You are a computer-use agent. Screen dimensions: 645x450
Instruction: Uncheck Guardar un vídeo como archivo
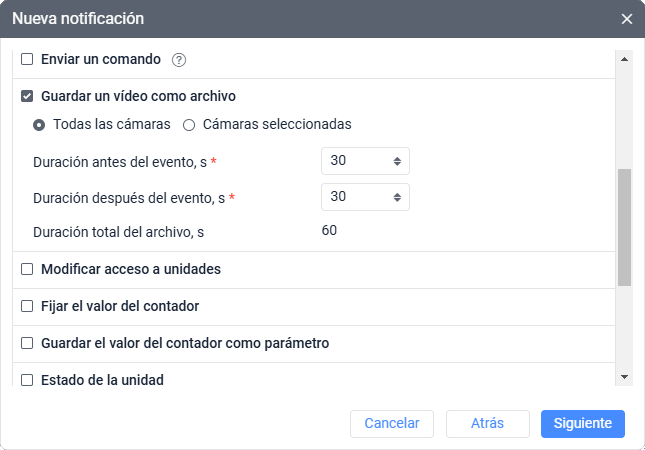tap(27, 97)
